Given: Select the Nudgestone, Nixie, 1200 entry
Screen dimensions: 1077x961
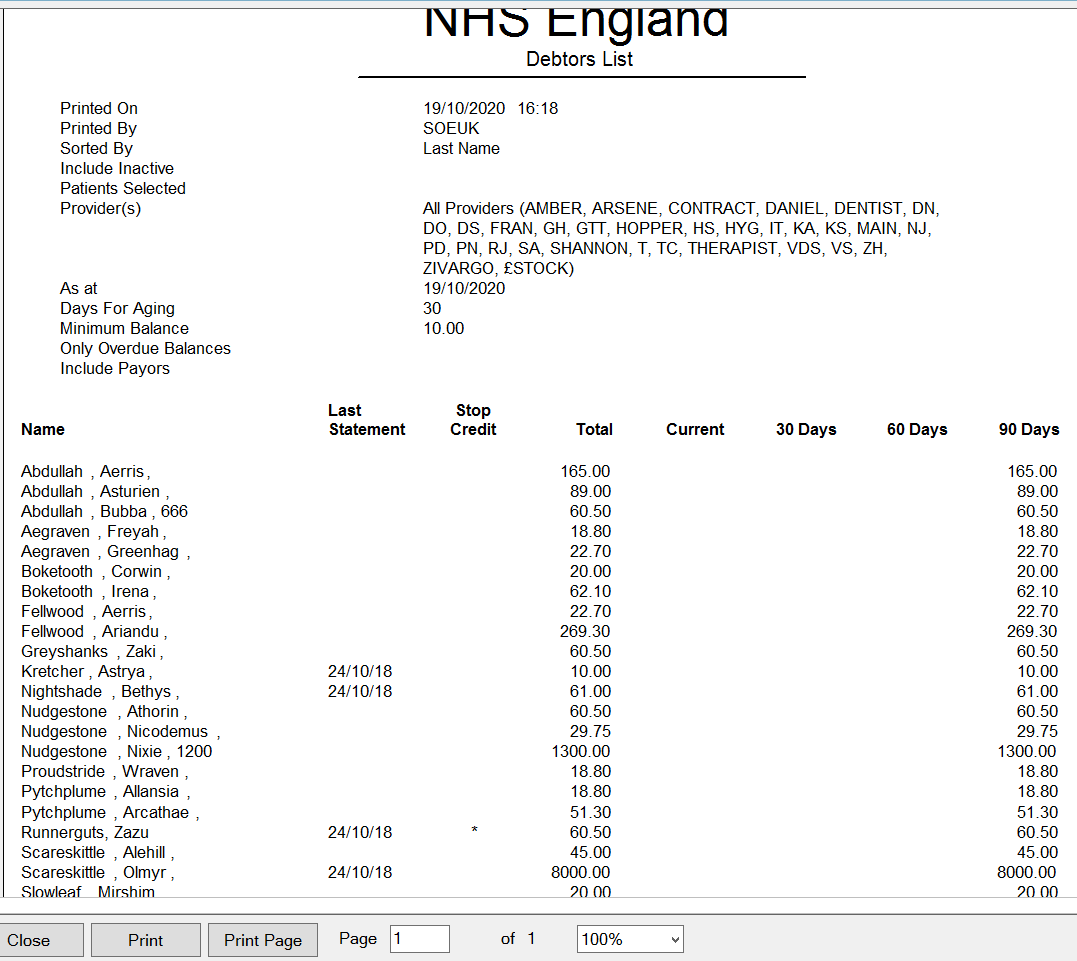Looking at the screenshot, I should (116, 751).
